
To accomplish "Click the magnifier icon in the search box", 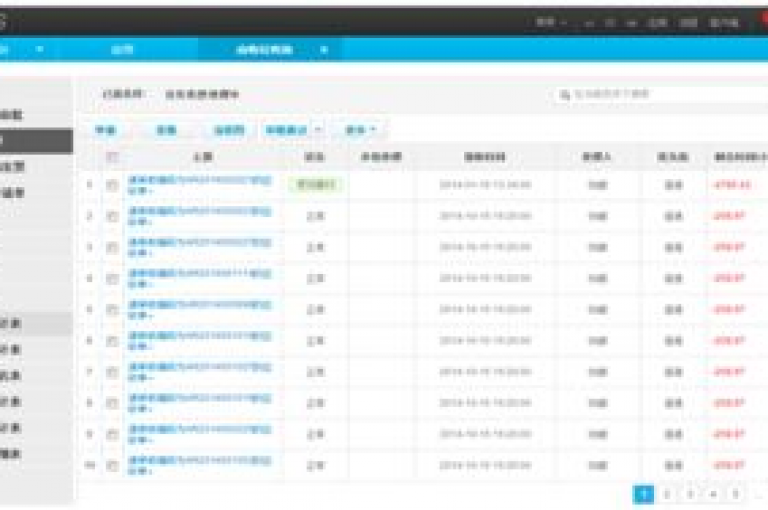I will click(565, 95).
